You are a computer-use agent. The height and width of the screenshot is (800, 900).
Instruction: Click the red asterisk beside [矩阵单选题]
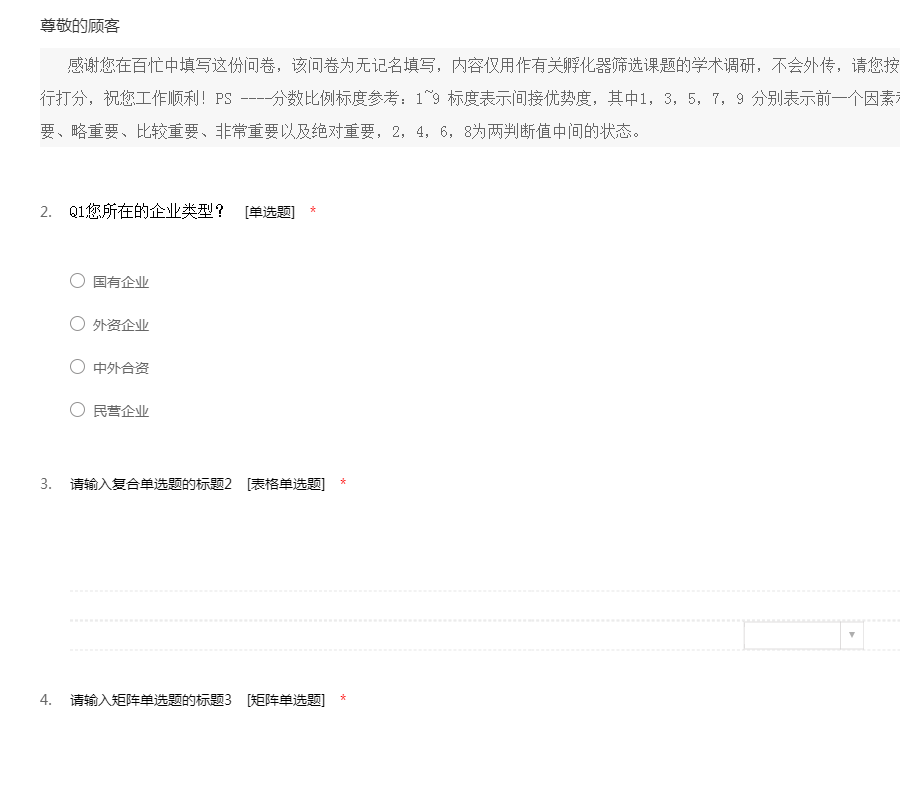[343, 700]
